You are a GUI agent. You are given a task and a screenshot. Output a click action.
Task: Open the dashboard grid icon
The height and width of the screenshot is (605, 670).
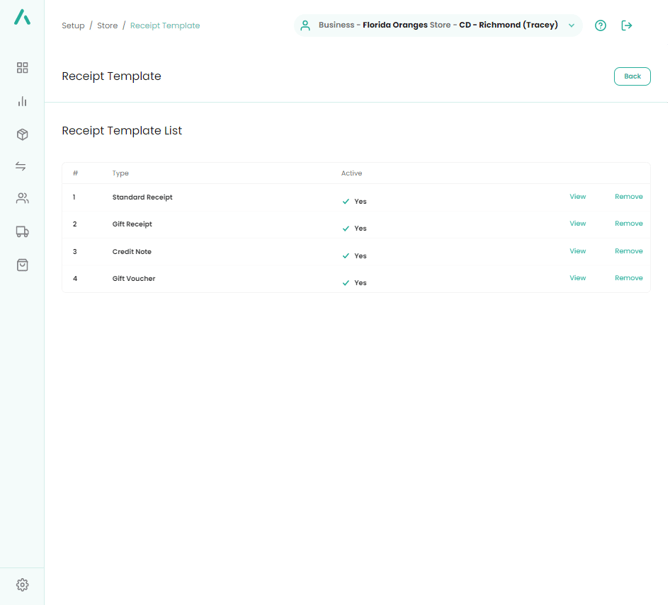22,68
